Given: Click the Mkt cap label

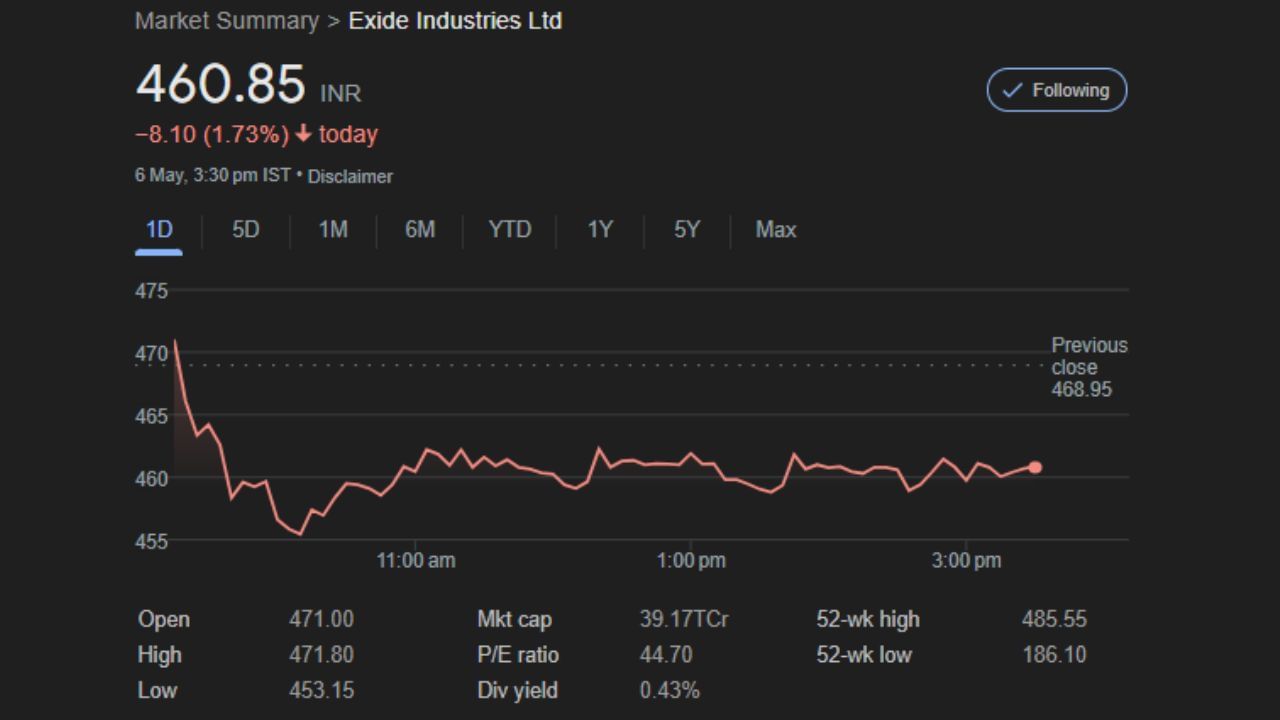Looking at the screenshot, I should tap(514, 619).
